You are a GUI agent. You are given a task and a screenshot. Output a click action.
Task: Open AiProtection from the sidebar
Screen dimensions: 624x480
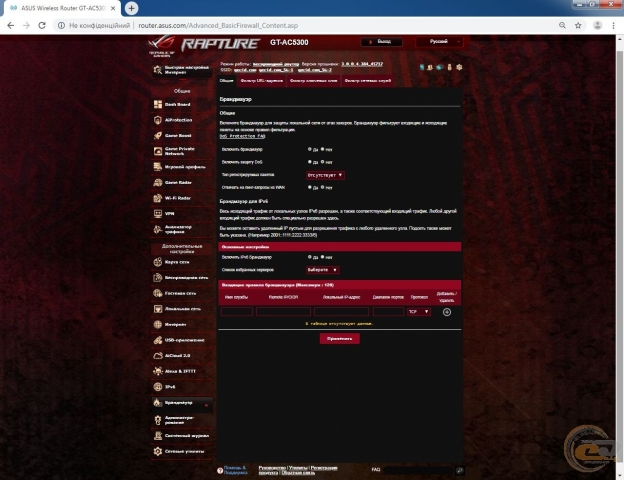point(181,120)
